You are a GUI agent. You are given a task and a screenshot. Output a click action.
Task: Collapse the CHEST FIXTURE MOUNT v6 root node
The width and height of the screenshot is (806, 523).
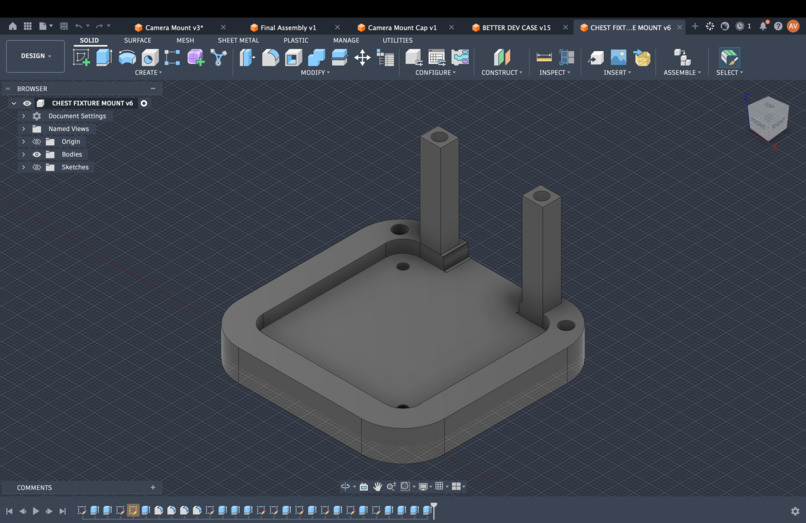tap(14, 103)
